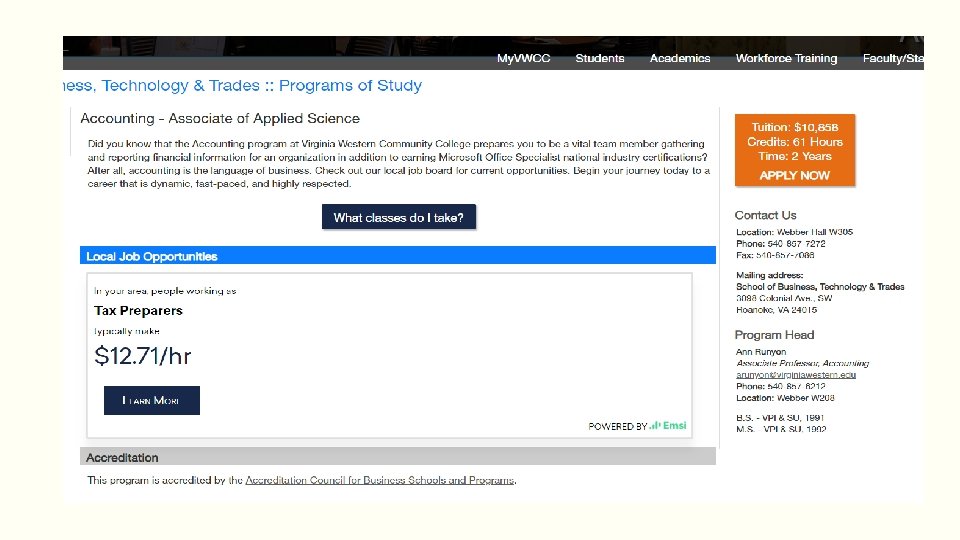This screenshot has height=540, width=960.
Task: Select the 'Accounting - Associate of Applied Science' heading
Action: click(x=220, y=118)
